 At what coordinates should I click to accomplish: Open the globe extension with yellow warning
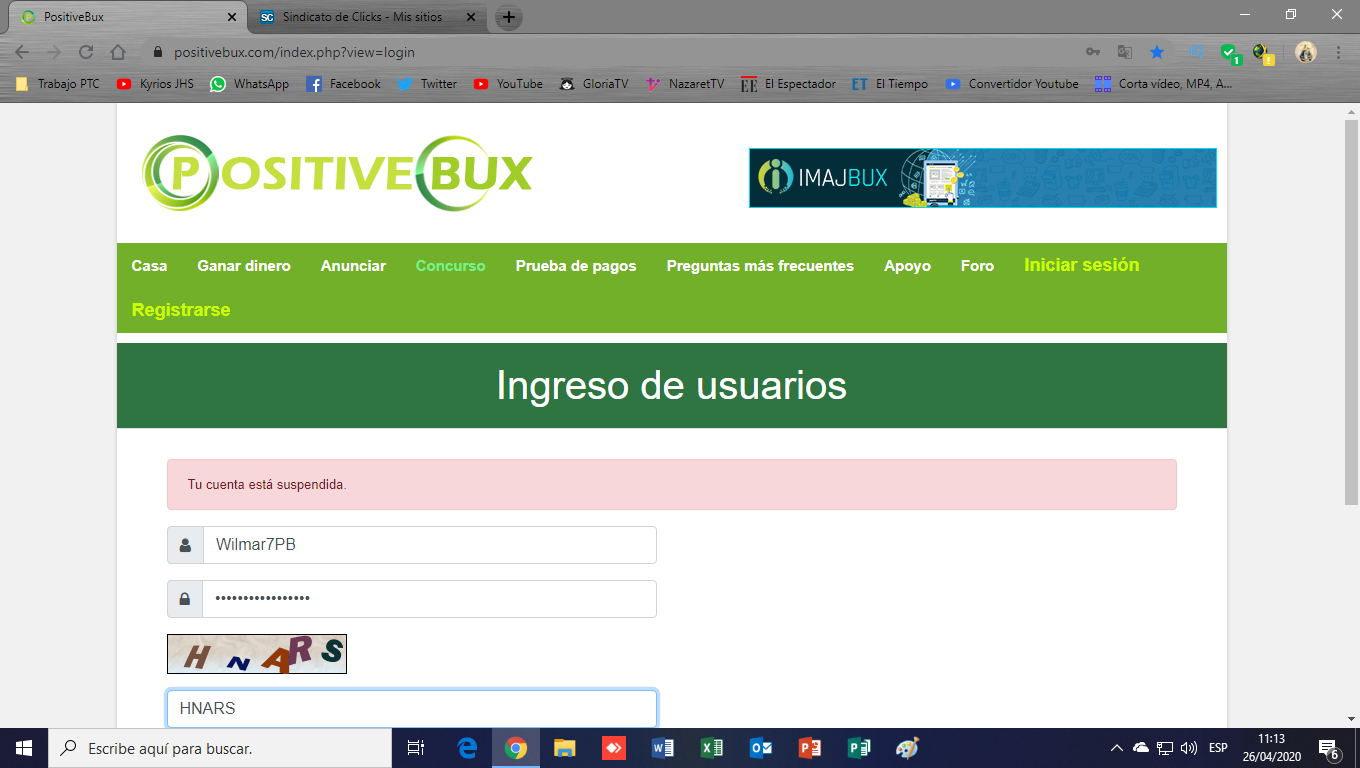[x=1263, y=53]
